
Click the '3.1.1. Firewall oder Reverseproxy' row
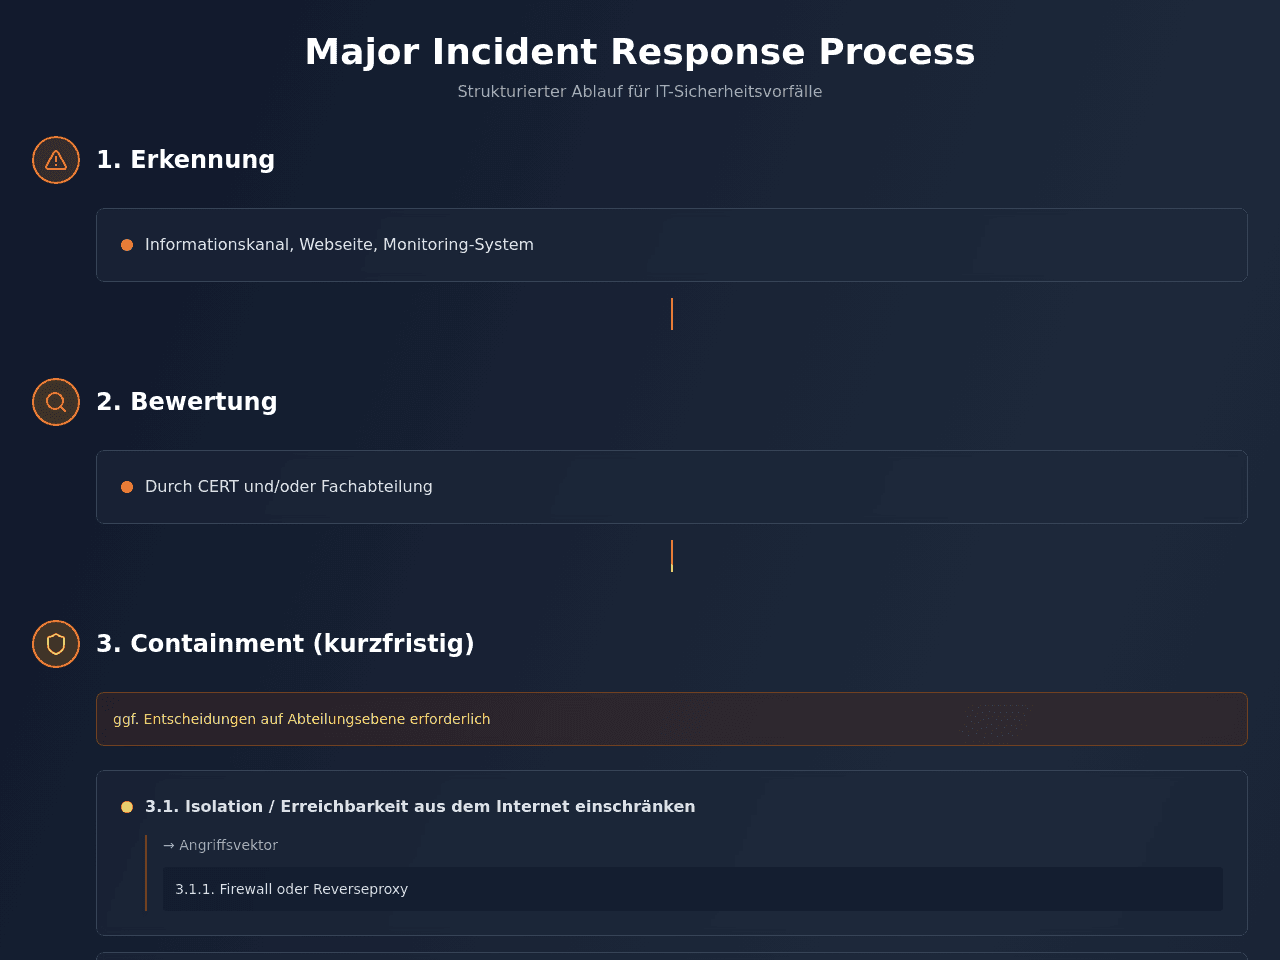click(693, 889)
